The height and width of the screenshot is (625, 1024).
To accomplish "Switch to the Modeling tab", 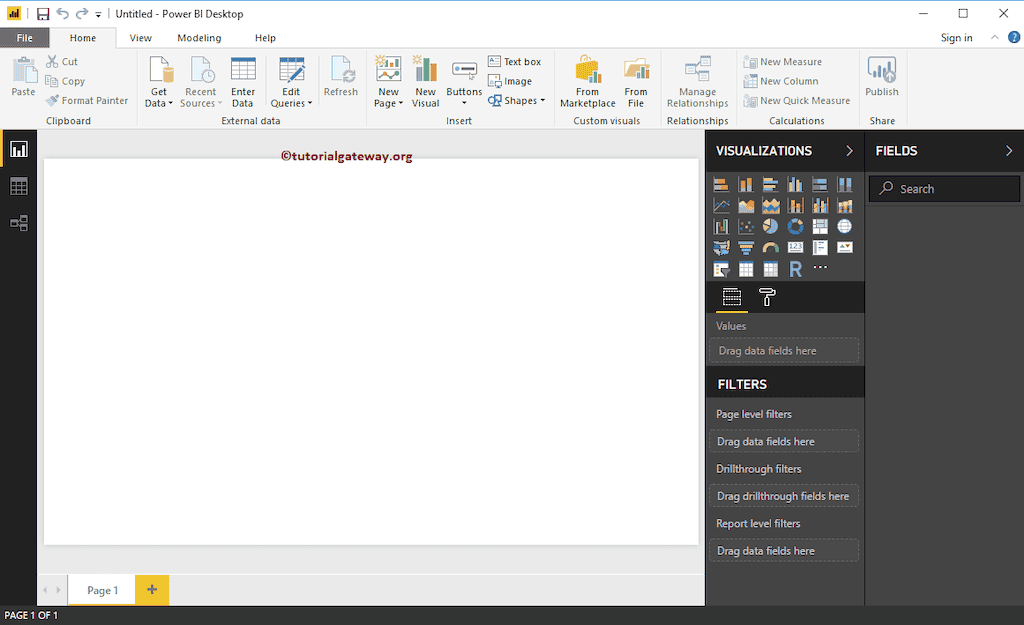I will click(x=198, y=37).
